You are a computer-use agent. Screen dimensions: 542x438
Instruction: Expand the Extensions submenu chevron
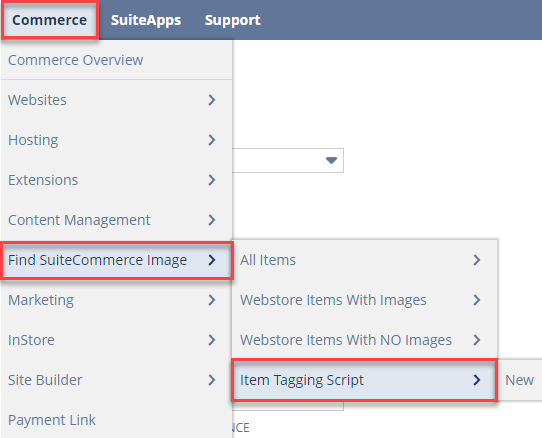(212, 180)
